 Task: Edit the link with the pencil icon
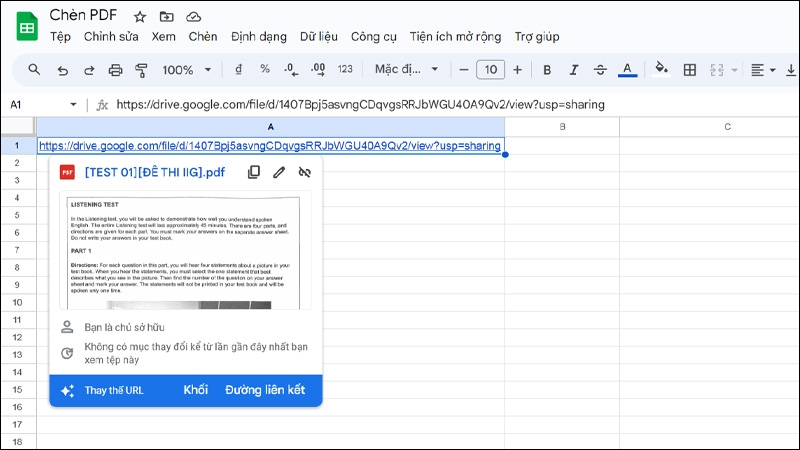point(279,172)
